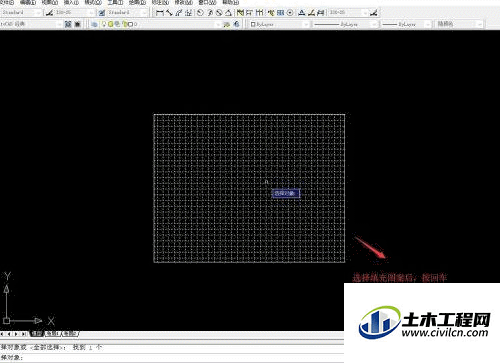
Task: Select the Baseline dimension tool
Action: click(x=249, y=13)
